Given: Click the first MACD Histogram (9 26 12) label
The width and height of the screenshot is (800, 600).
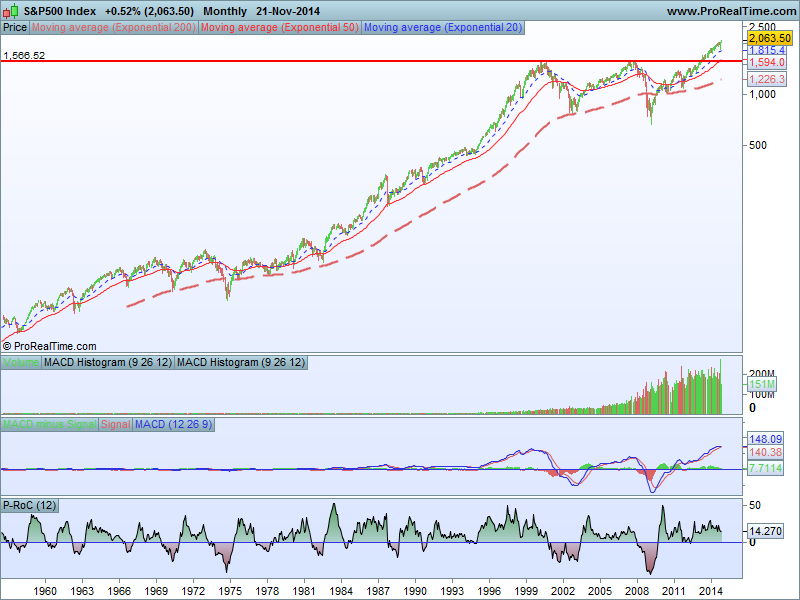Looking at the screenshot, I should [x=108, y=363].
